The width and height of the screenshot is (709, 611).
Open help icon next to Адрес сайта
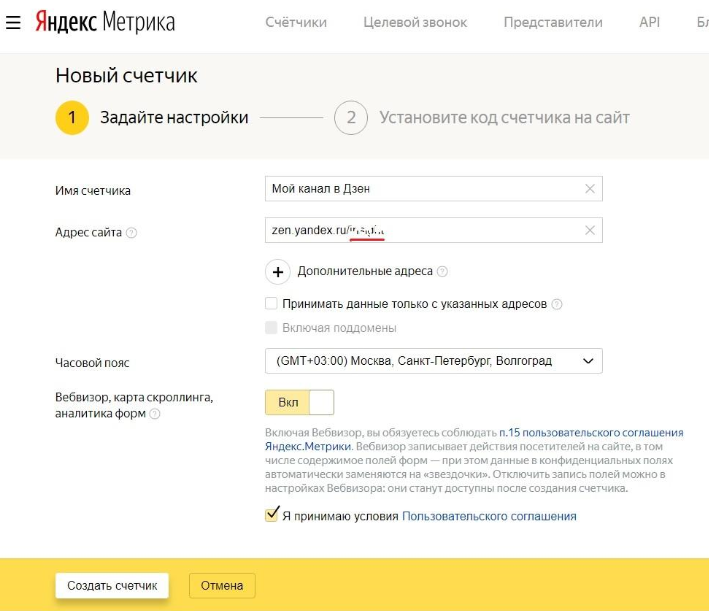pos(132,233)
